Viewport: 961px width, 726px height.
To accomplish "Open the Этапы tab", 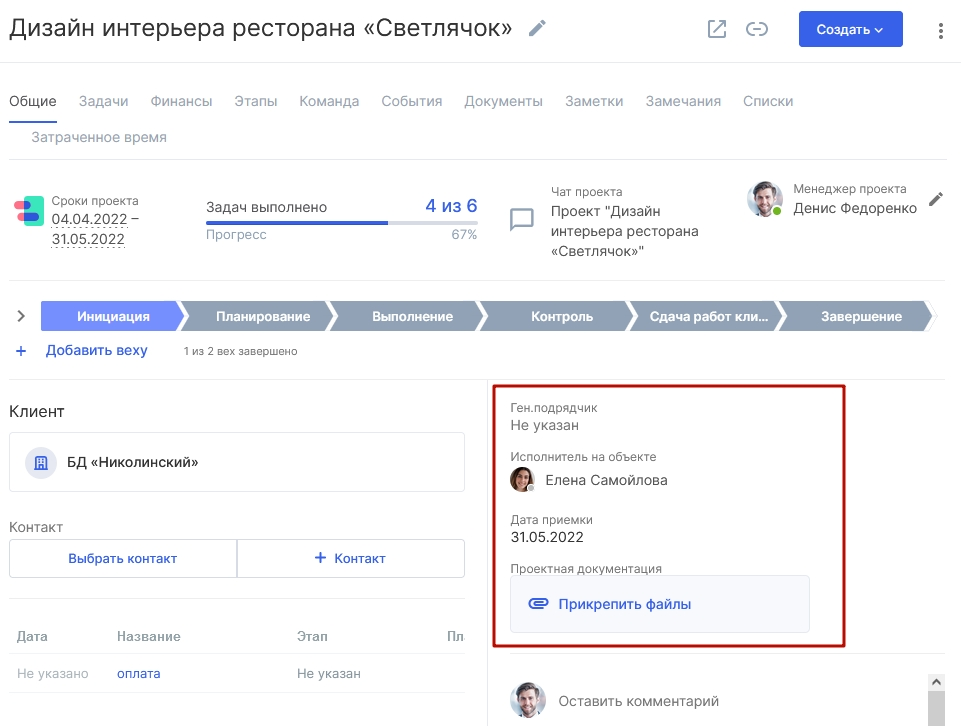I will click(x=256, y=101).
